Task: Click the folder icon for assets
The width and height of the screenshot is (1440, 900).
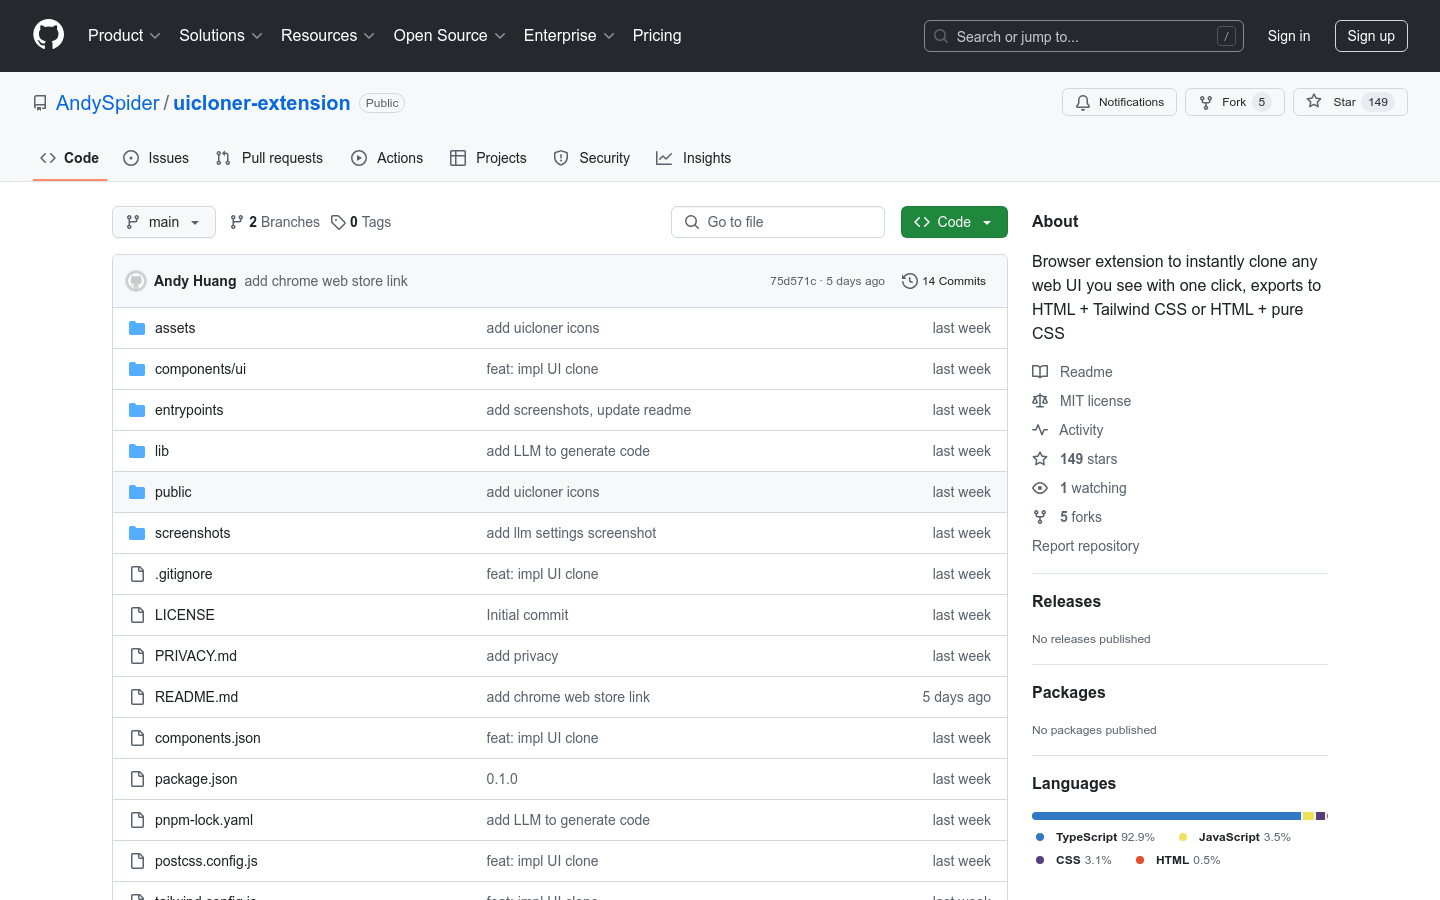Action: point(137,328)
